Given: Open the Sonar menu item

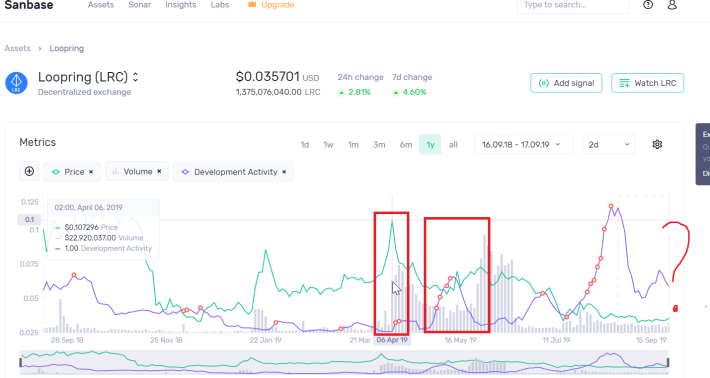Looking at the screenshot, I should 139,5.
